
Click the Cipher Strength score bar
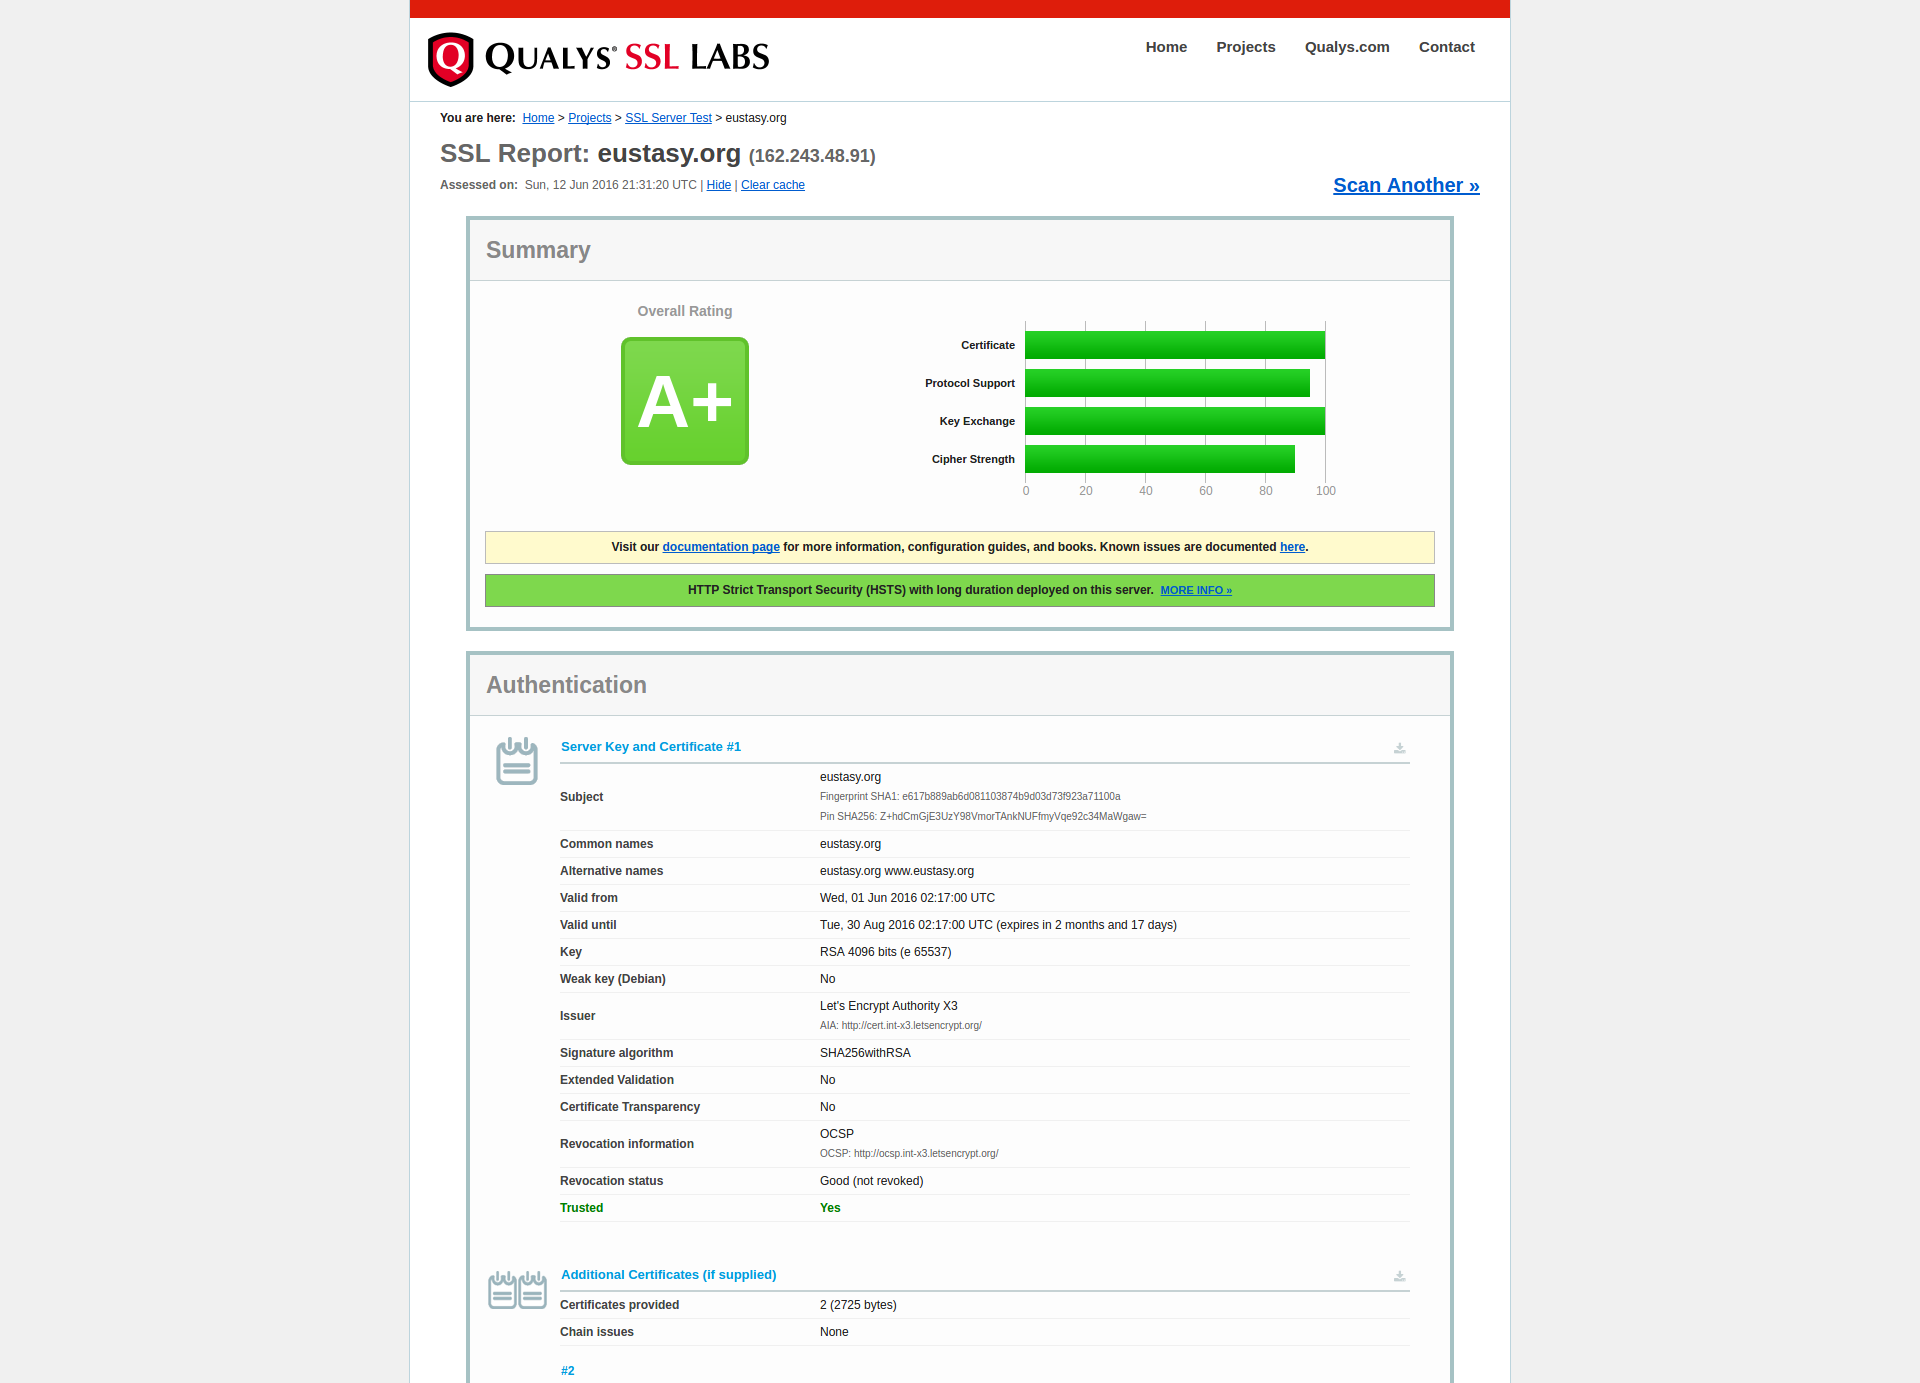(1160, 459)
